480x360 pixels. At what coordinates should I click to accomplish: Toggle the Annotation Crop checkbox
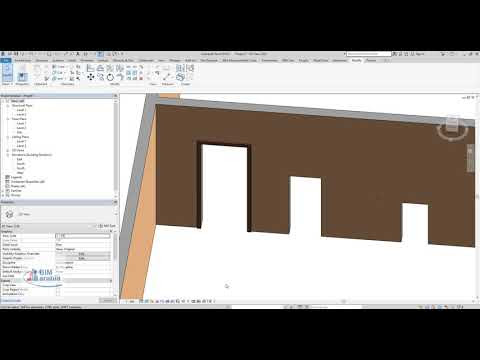[x=58, y=294]
